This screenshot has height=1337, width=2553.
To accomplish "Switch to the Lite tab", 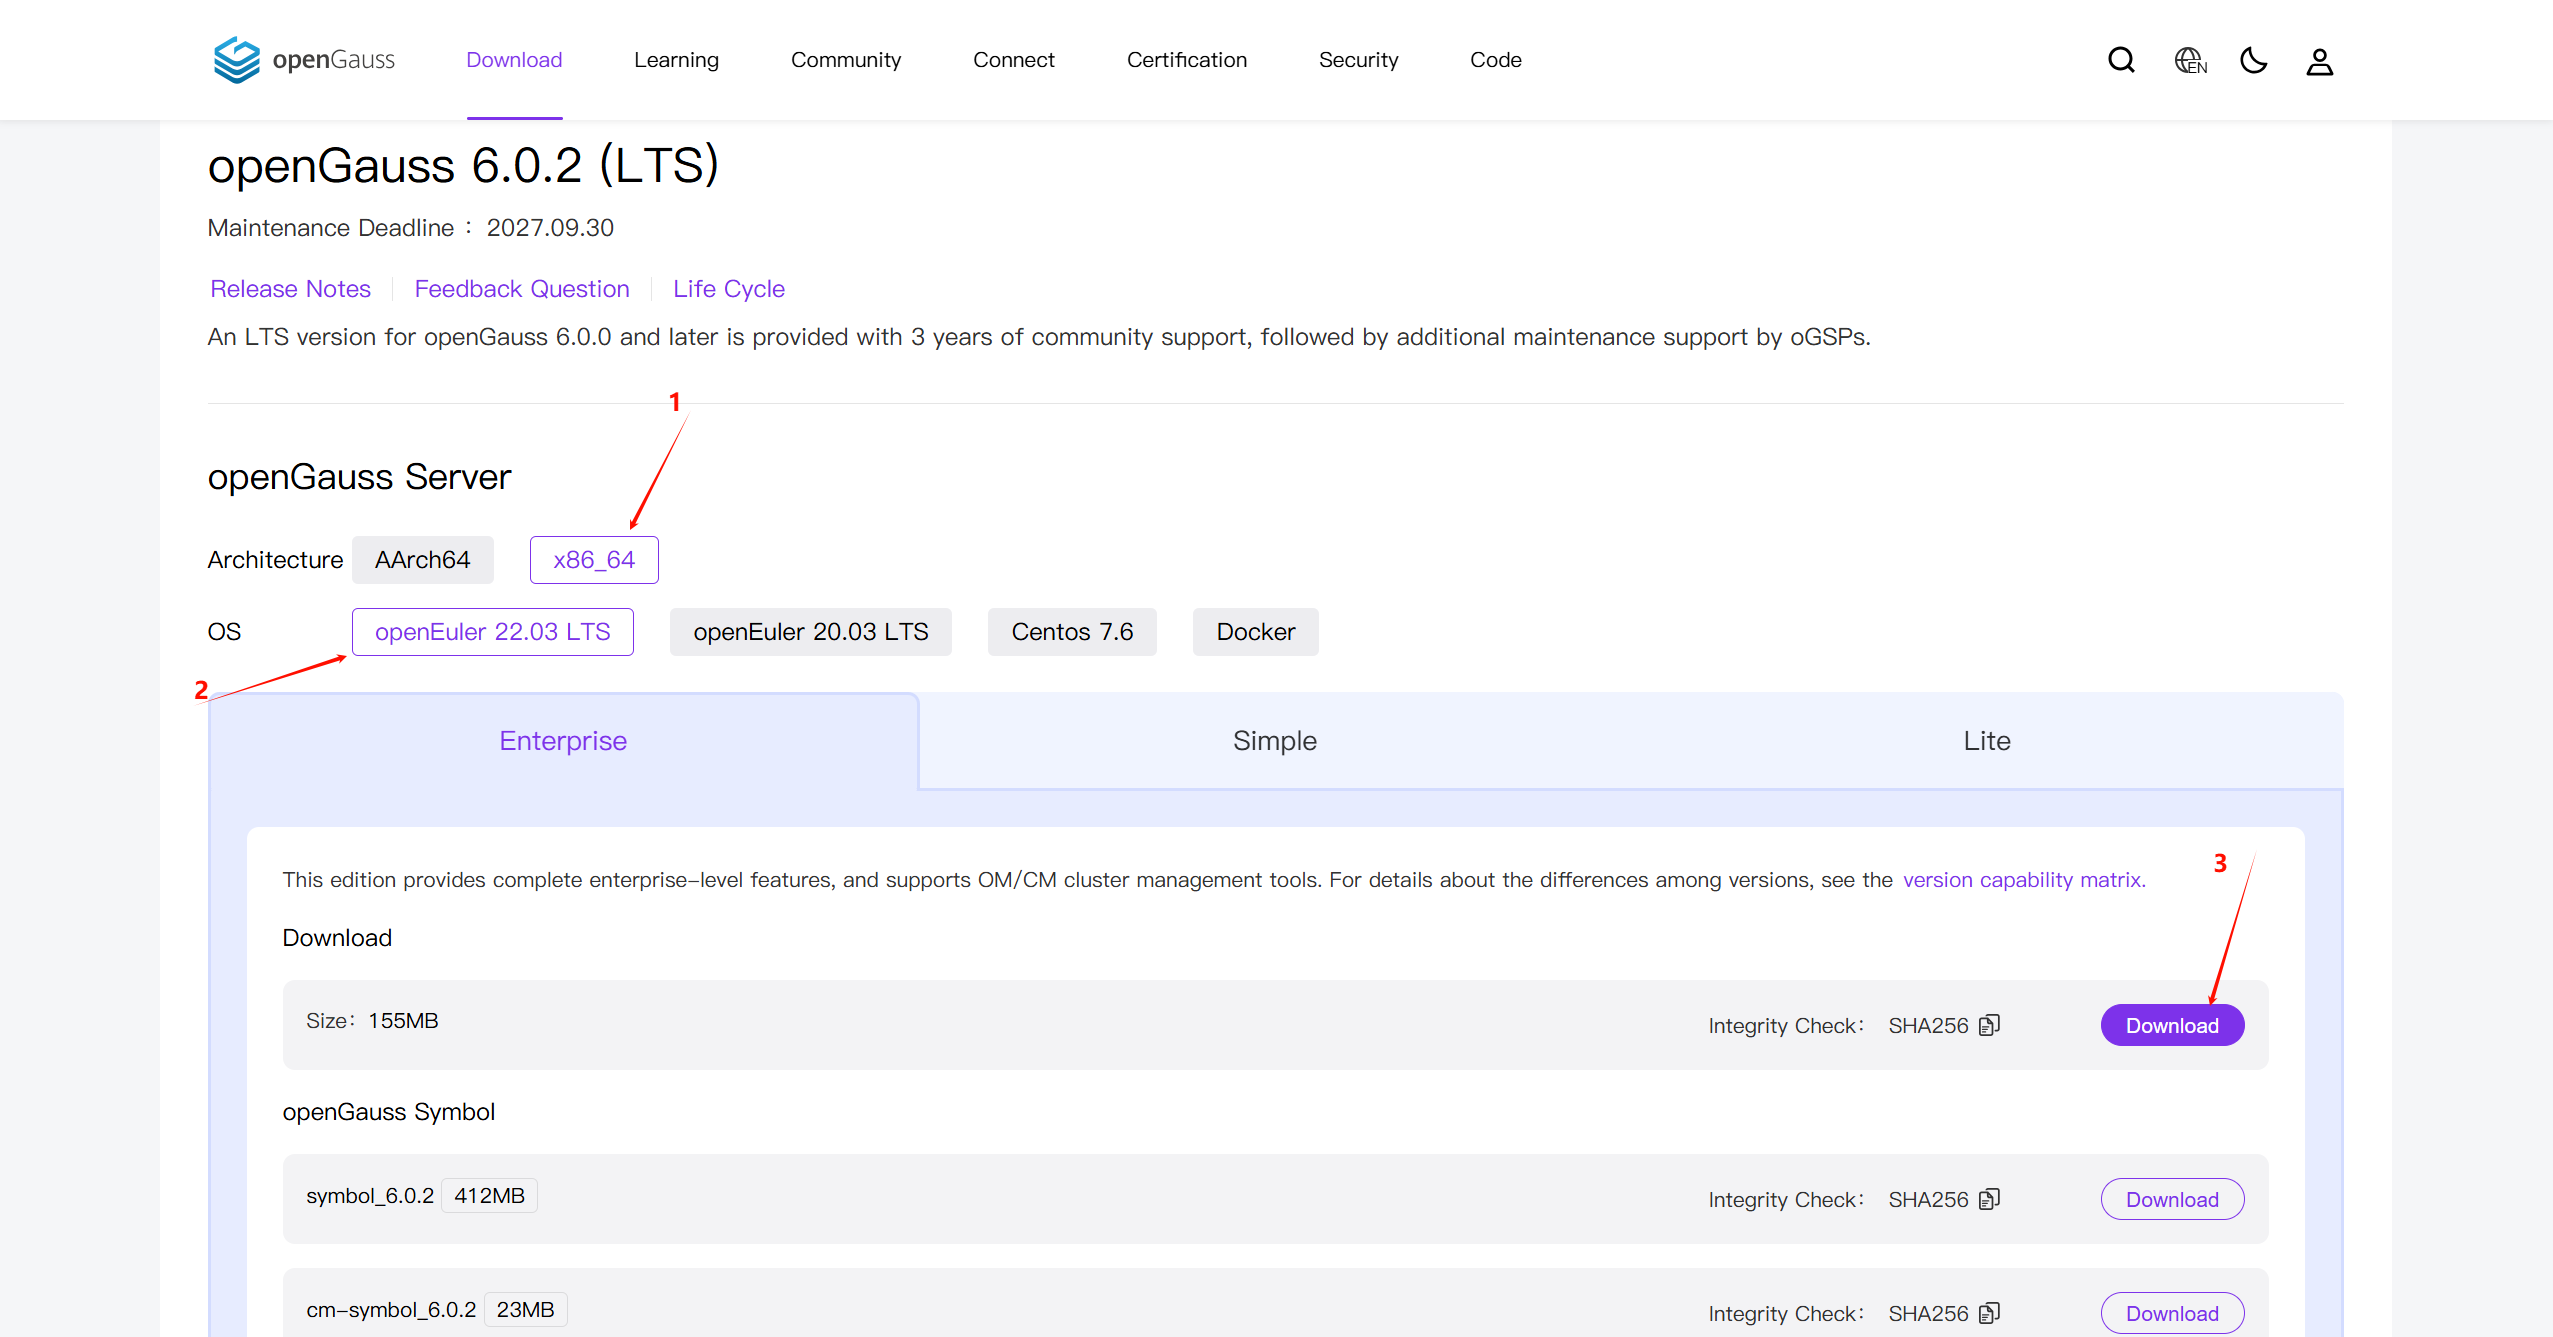I will click(x=1986, y=741).
